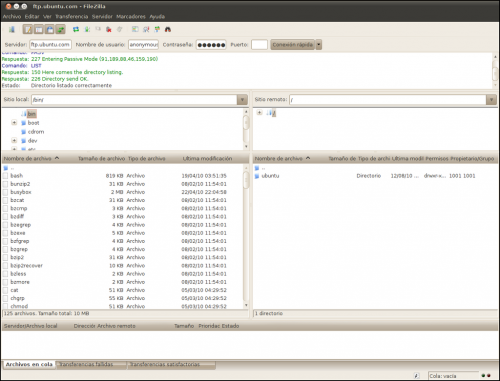Toggle the message log display
The height and width of the screenshot is (381, 500).
(x=28, y=30)
